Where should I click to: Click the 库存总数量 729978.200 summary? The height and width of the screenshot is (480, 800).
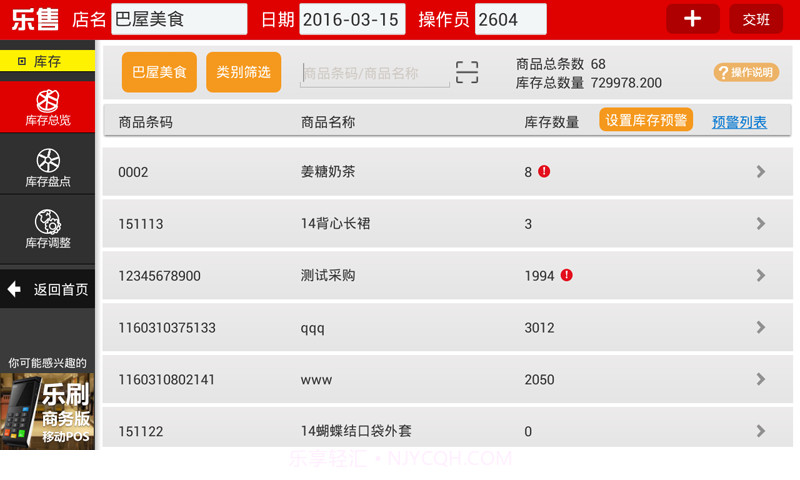[589, 83]
